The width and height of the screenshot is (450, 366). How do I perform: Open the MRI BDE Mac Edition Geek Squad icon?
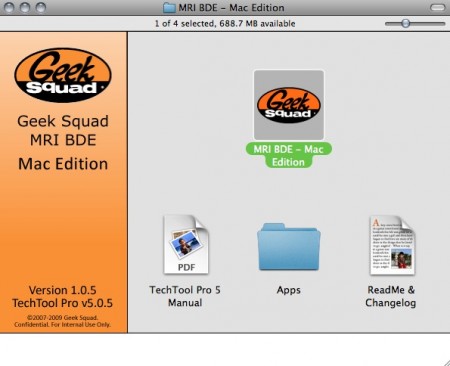[x=289, y=105]
